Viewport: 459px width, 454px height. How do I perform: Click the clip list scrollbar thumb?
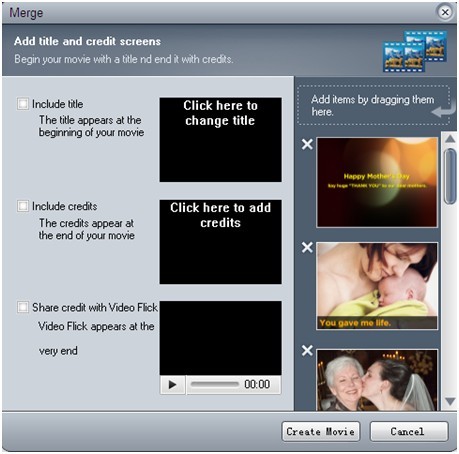(x=450, y=176)
